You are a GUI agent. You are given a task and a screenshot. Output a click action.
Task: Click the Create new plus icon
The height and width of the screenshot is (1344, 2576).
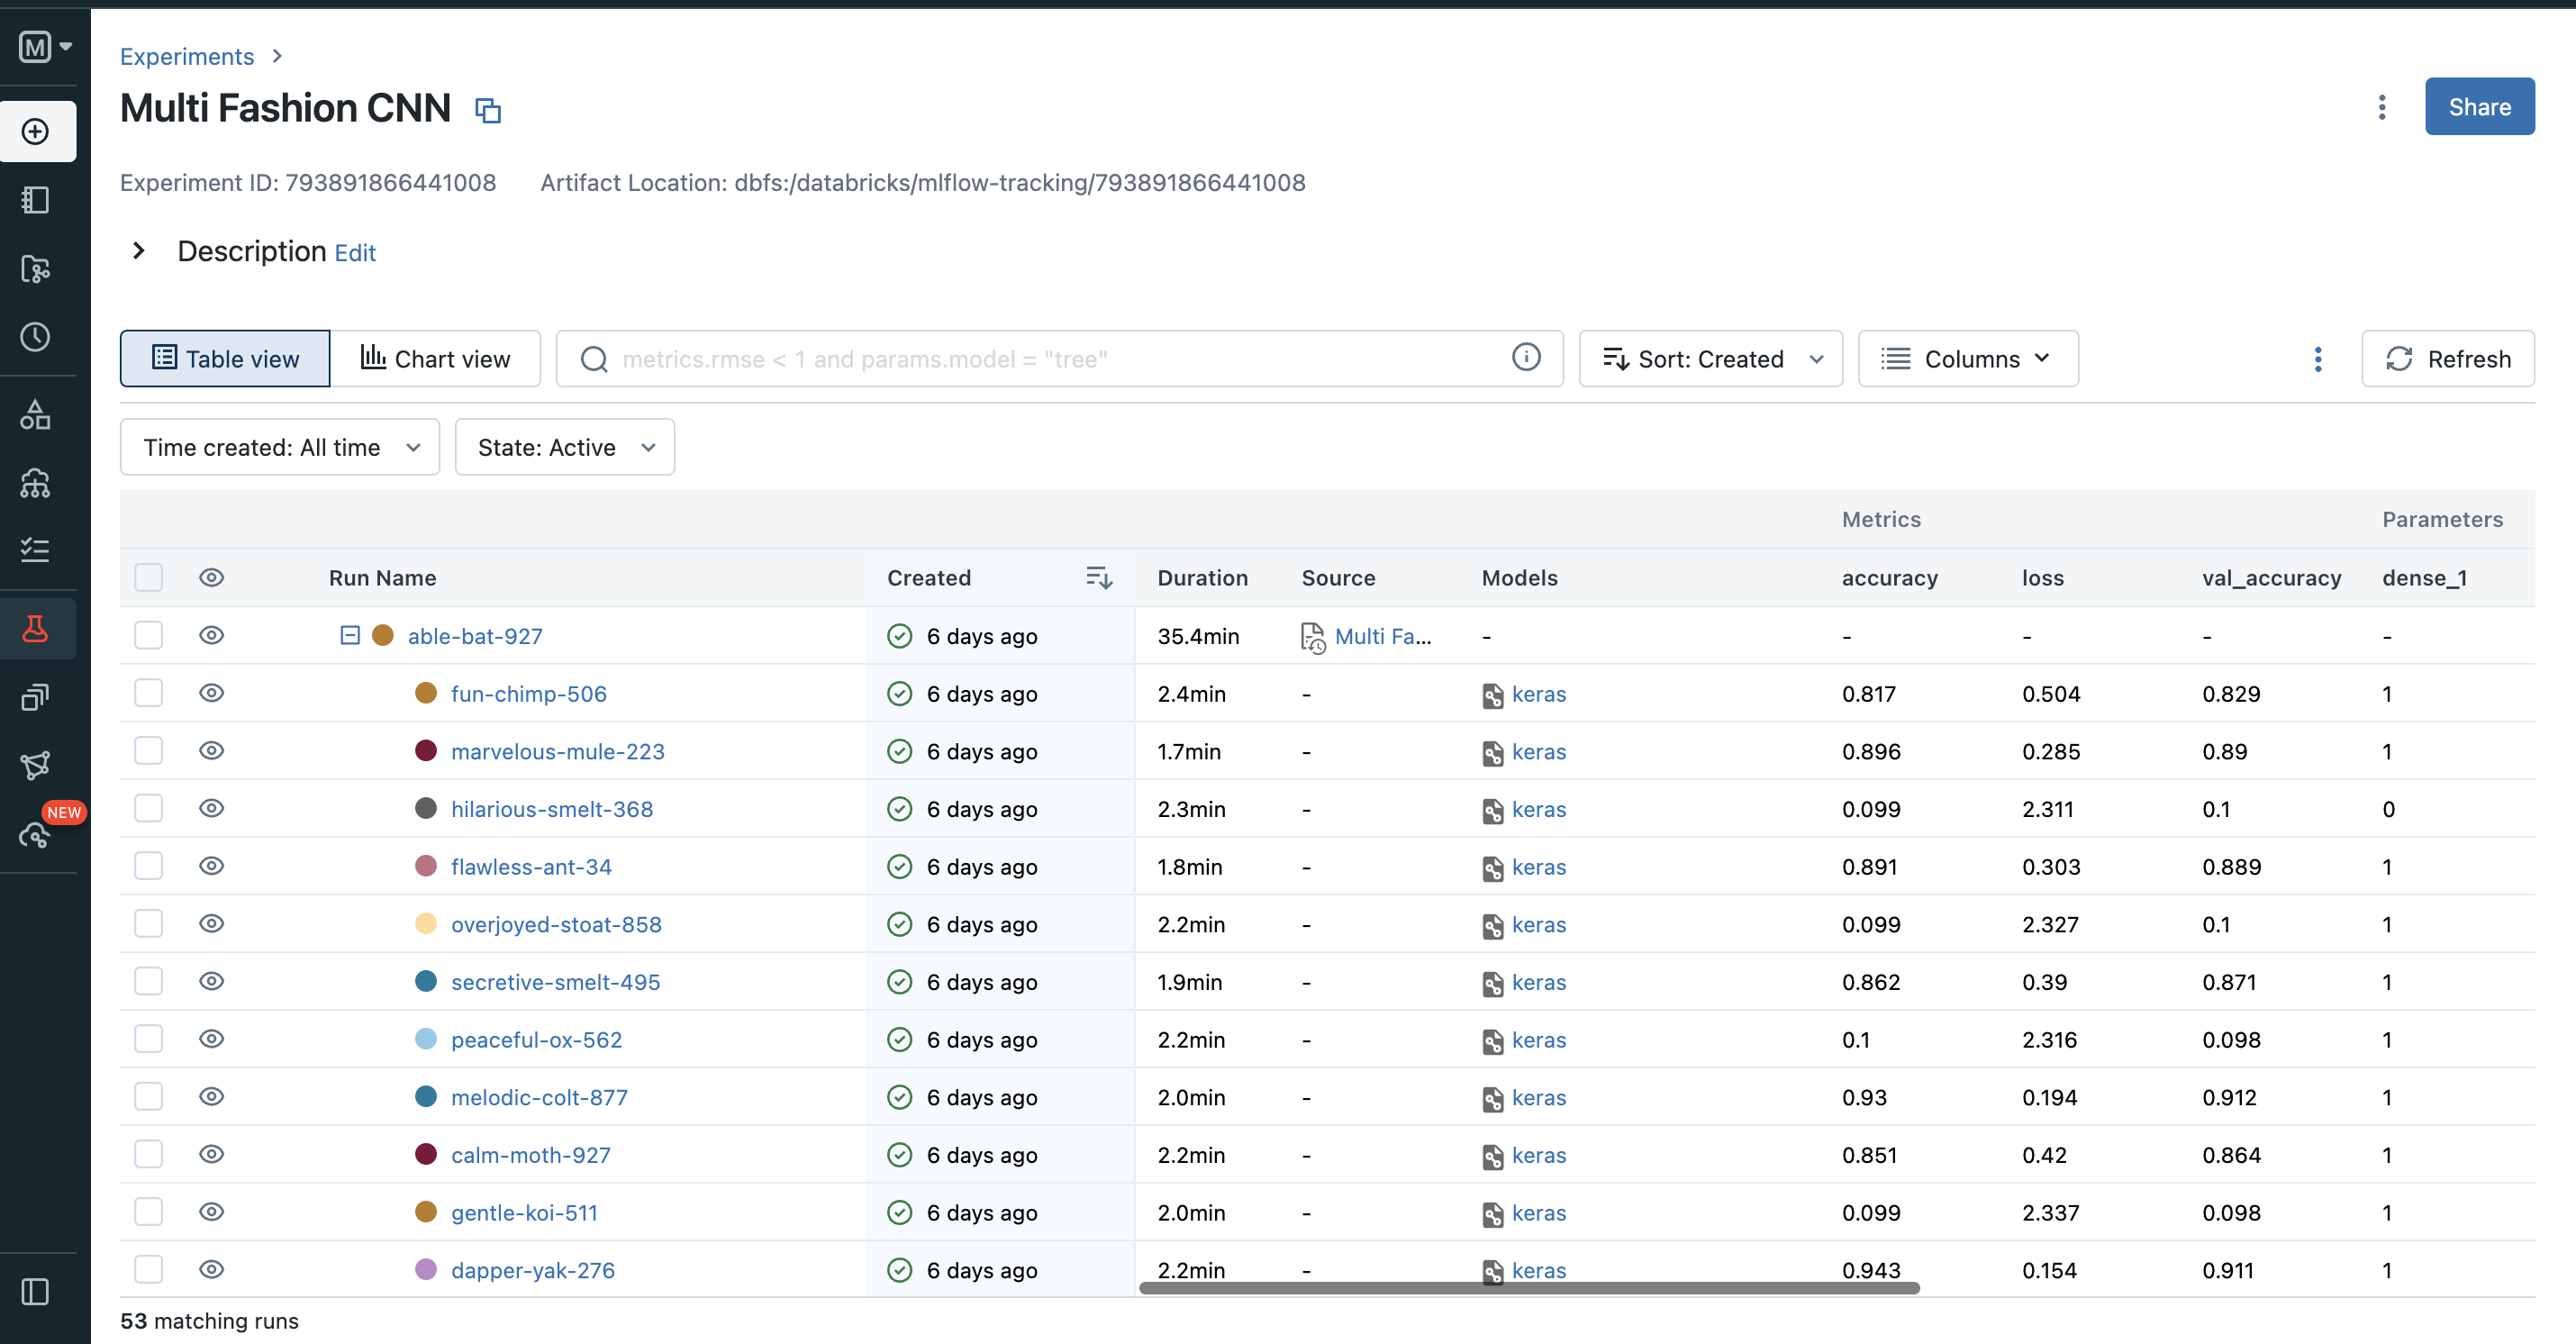(35, 132)
